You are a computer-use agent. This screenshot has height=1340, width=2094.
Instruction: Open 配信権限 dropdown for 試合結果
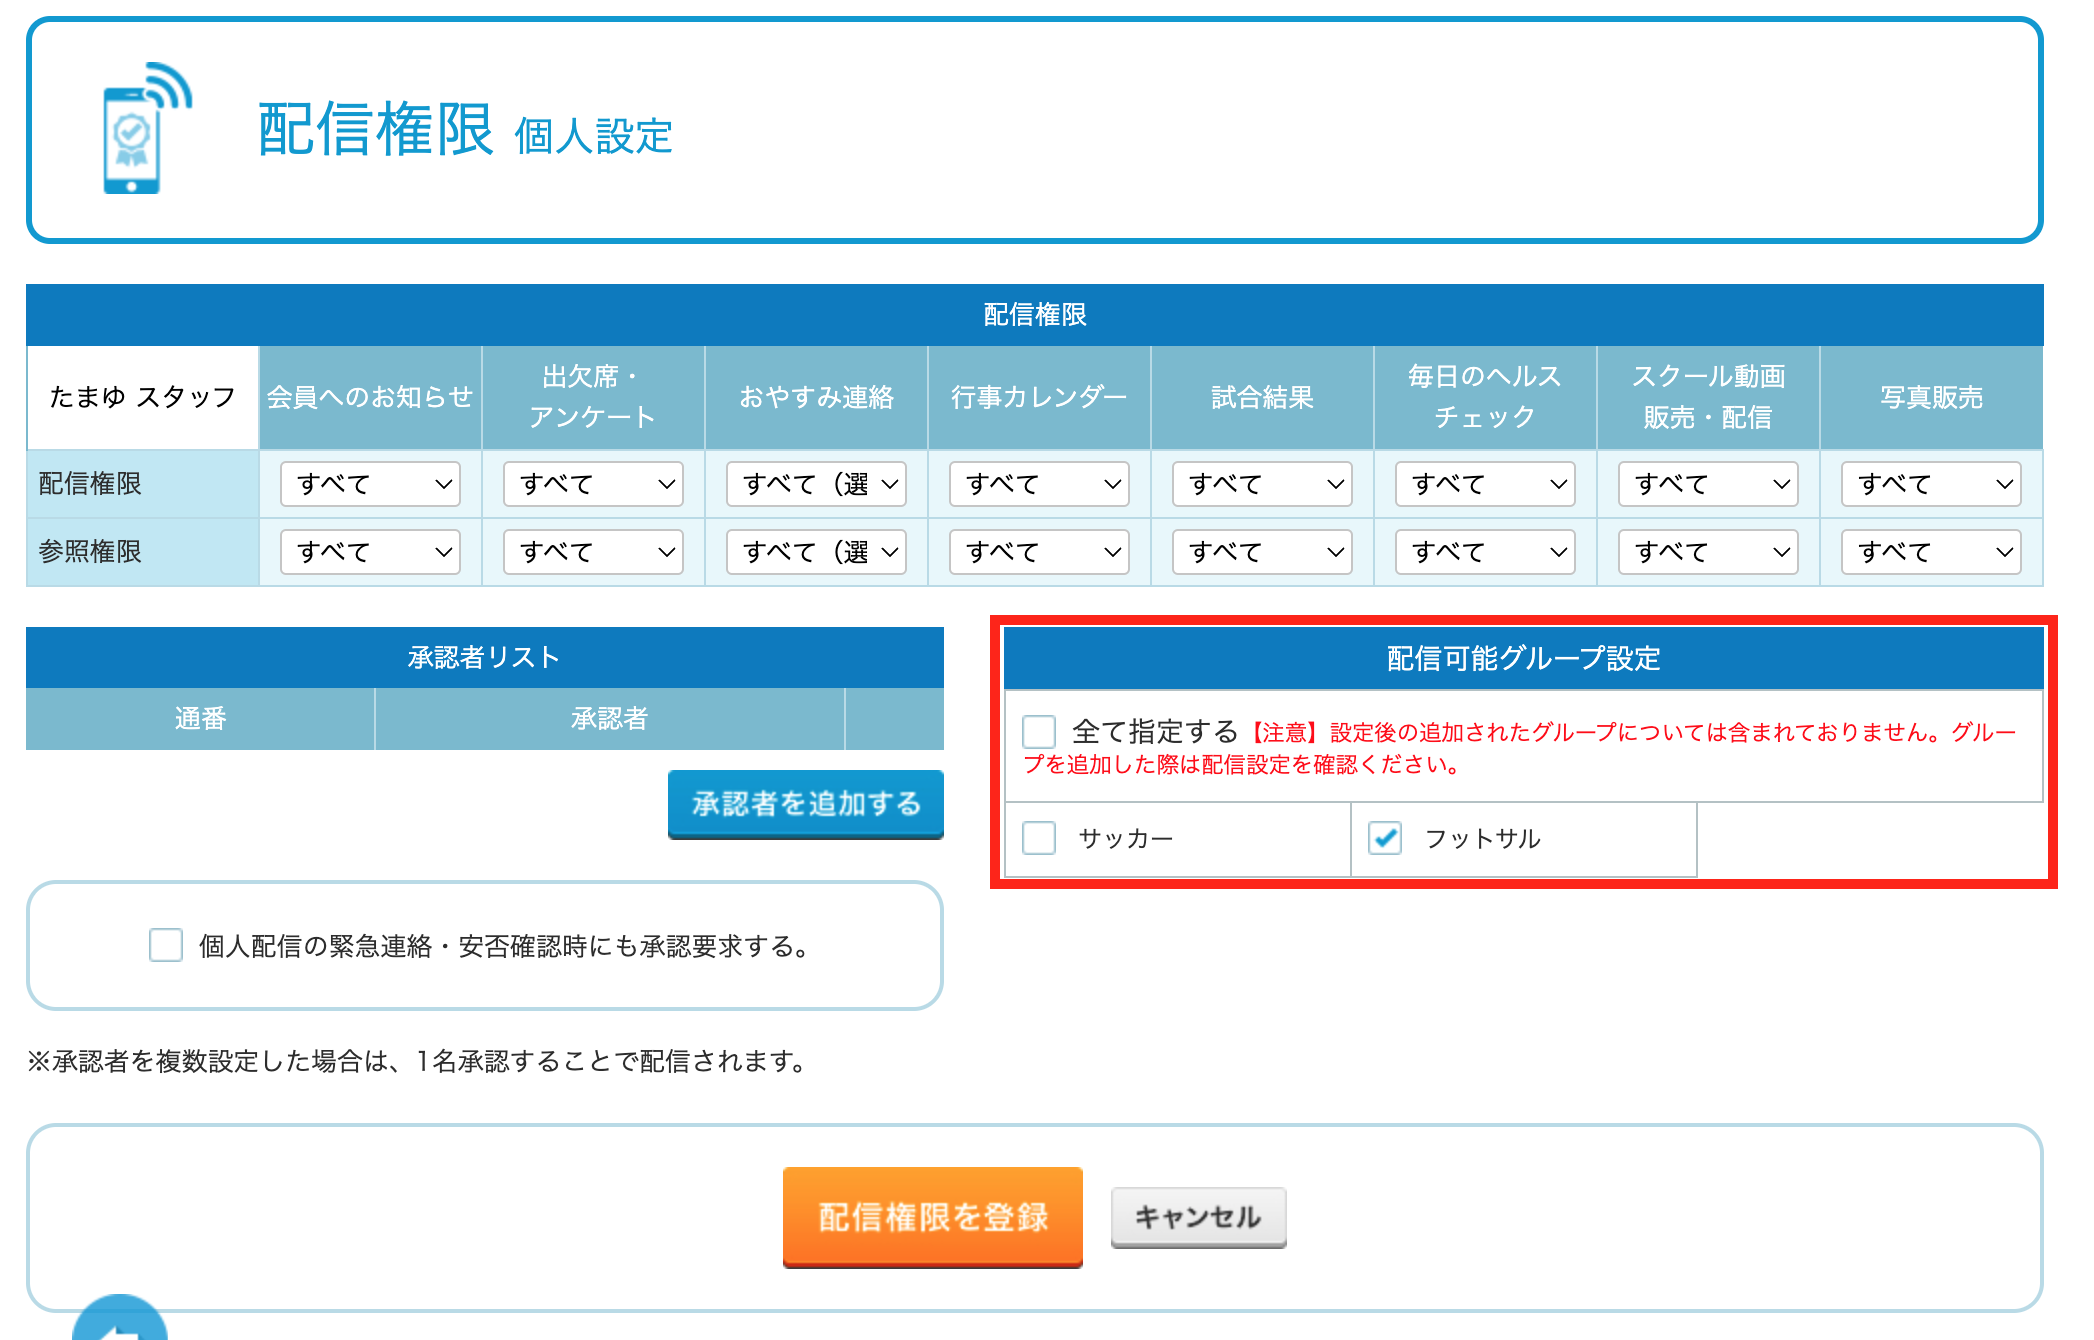1262,484
